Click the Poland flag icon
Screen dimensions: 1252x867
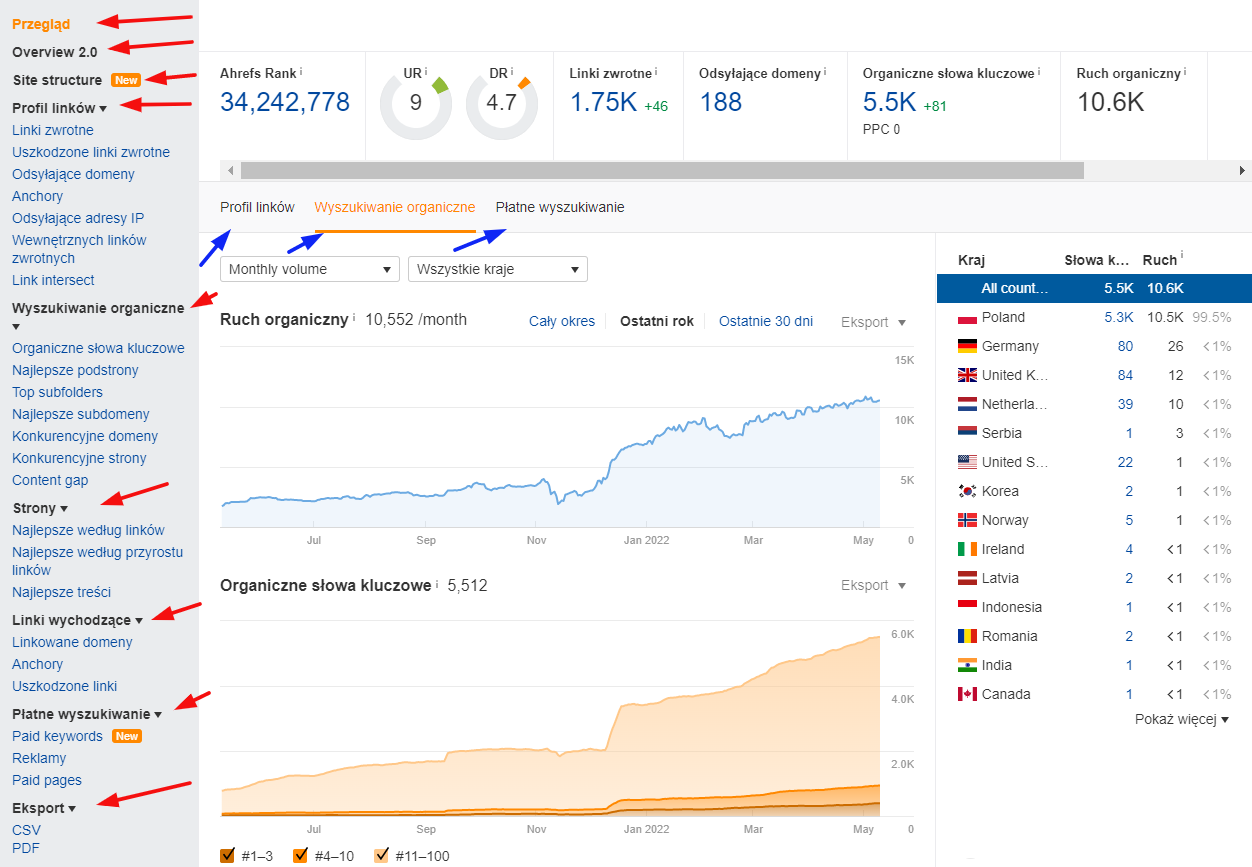tap(967, 318)
